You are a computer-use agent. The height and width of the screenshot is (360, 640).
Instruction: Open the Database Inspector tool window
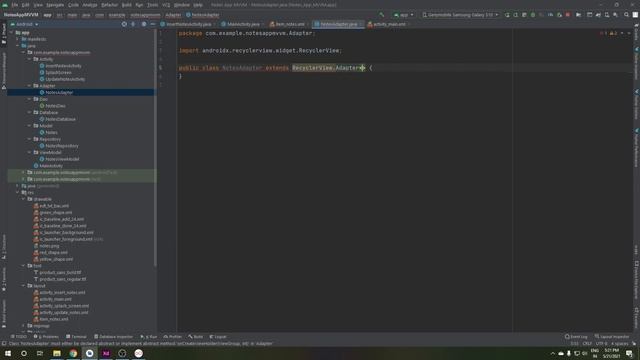(x=113, y=337)
